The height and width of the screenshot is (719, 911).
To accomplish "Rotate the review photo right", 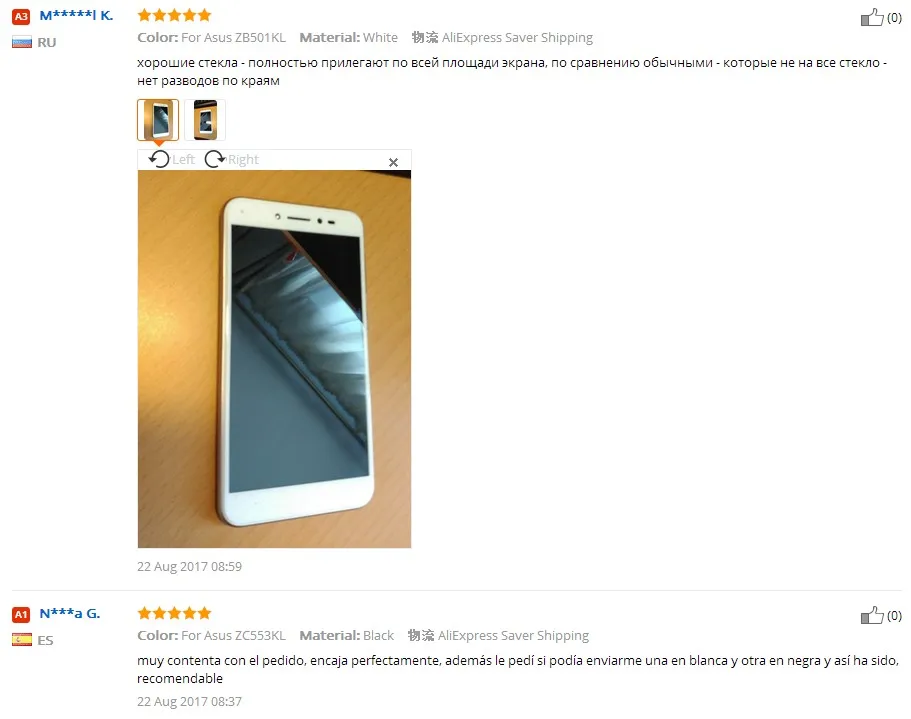I will point(231,159).
